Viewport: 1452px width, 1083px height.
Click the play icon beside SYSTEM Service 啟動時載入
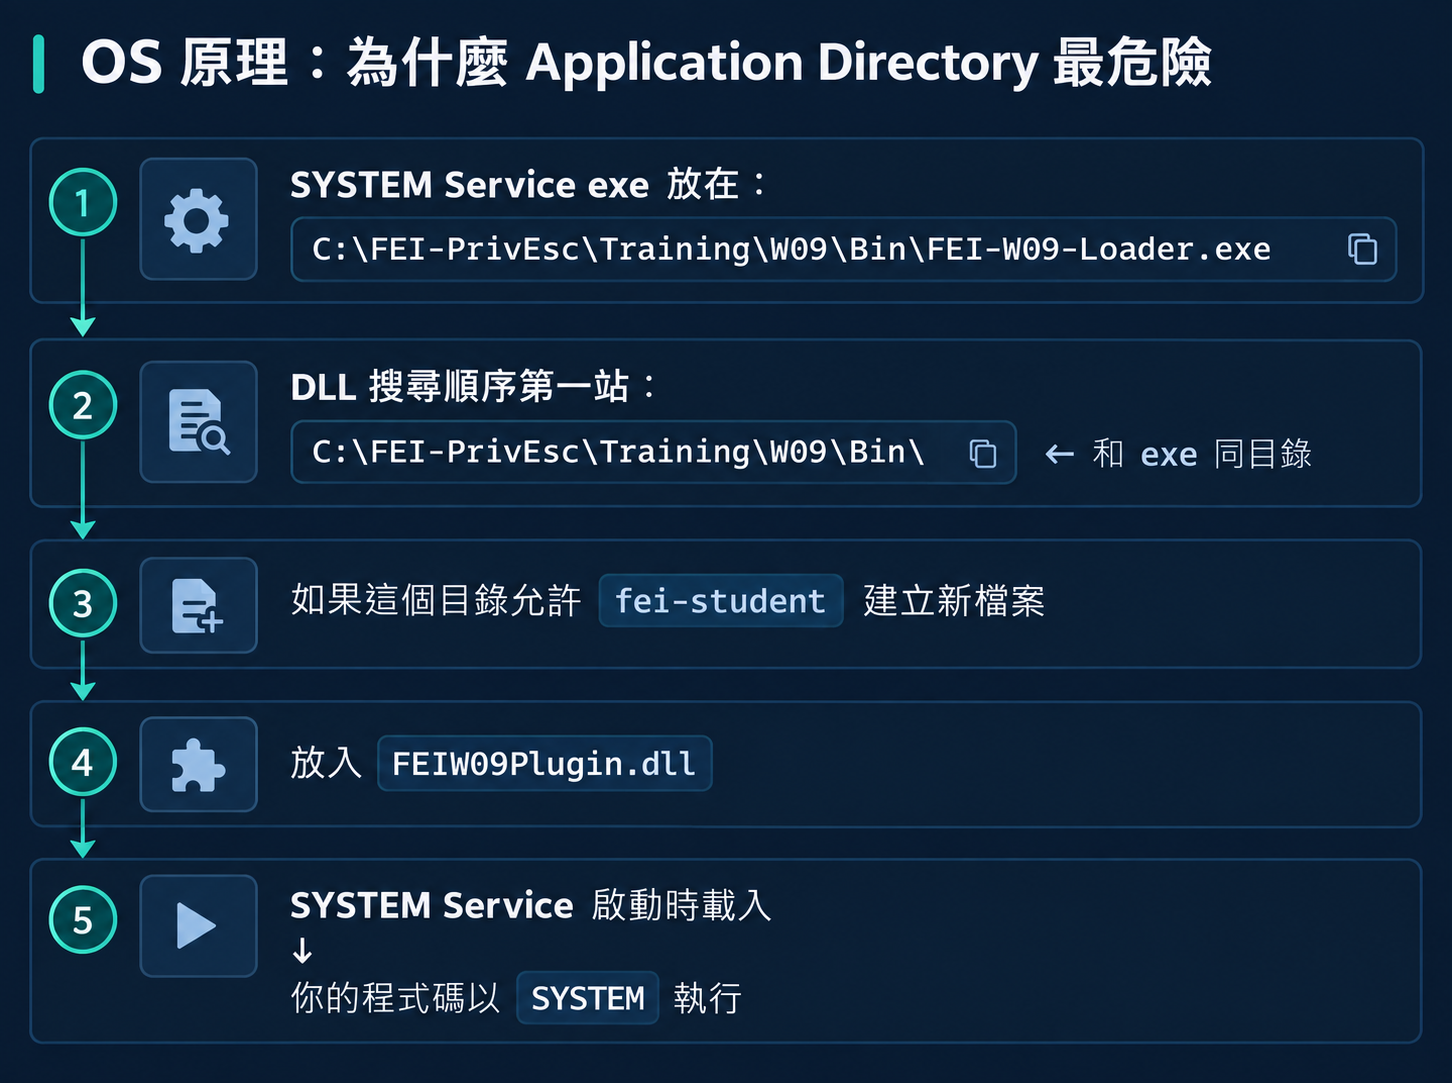[196, 924]
